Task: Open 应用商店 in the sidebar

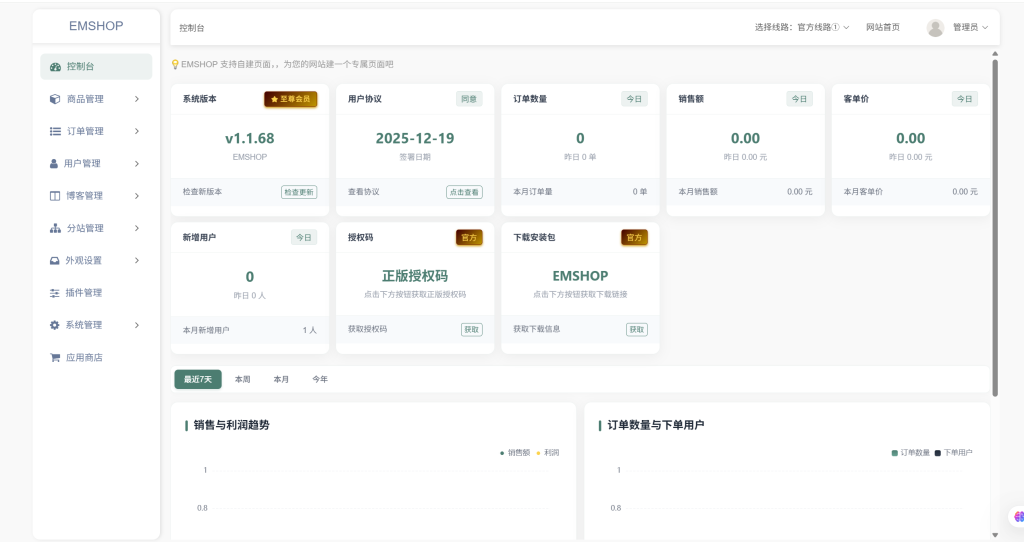Action: tap(96, 358)
